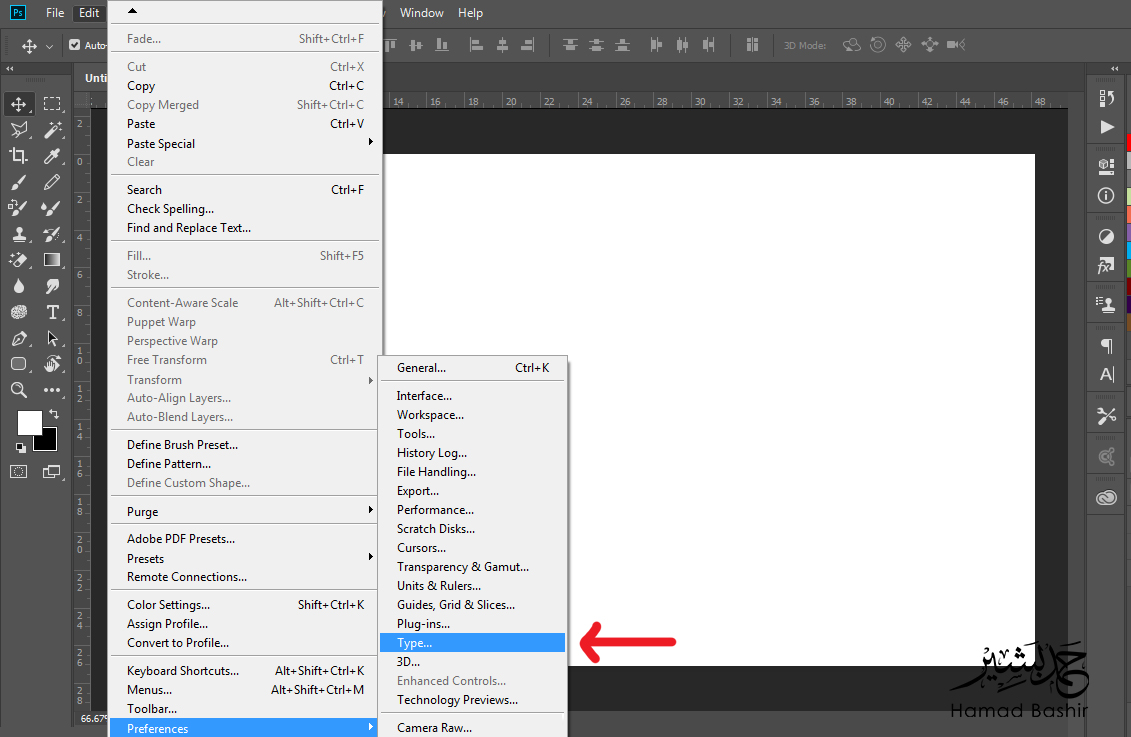Select the Clone Stamp tool
Viewport: 1131px width, 737px height.
tap(19, 234)
